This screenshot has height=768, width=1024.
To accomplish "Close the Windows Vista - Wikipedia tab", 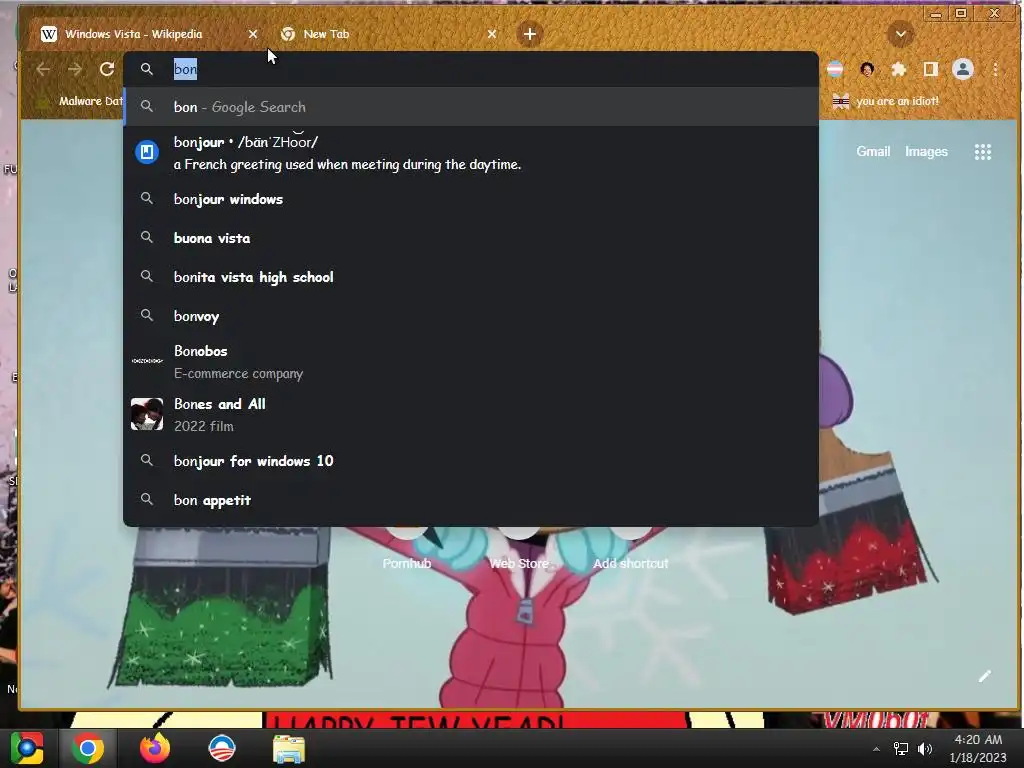I will tap(253, 34).
